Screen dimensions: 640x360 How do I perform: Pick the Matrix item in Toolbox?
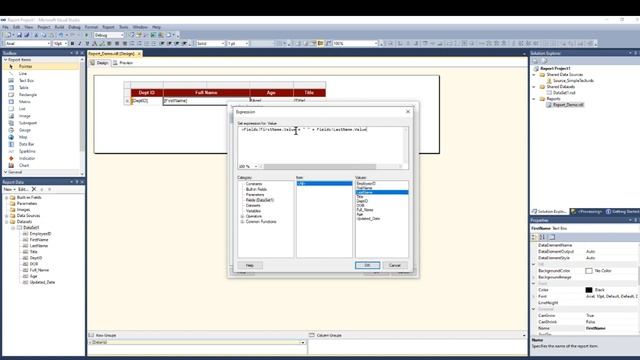click(x=24, y=102)
